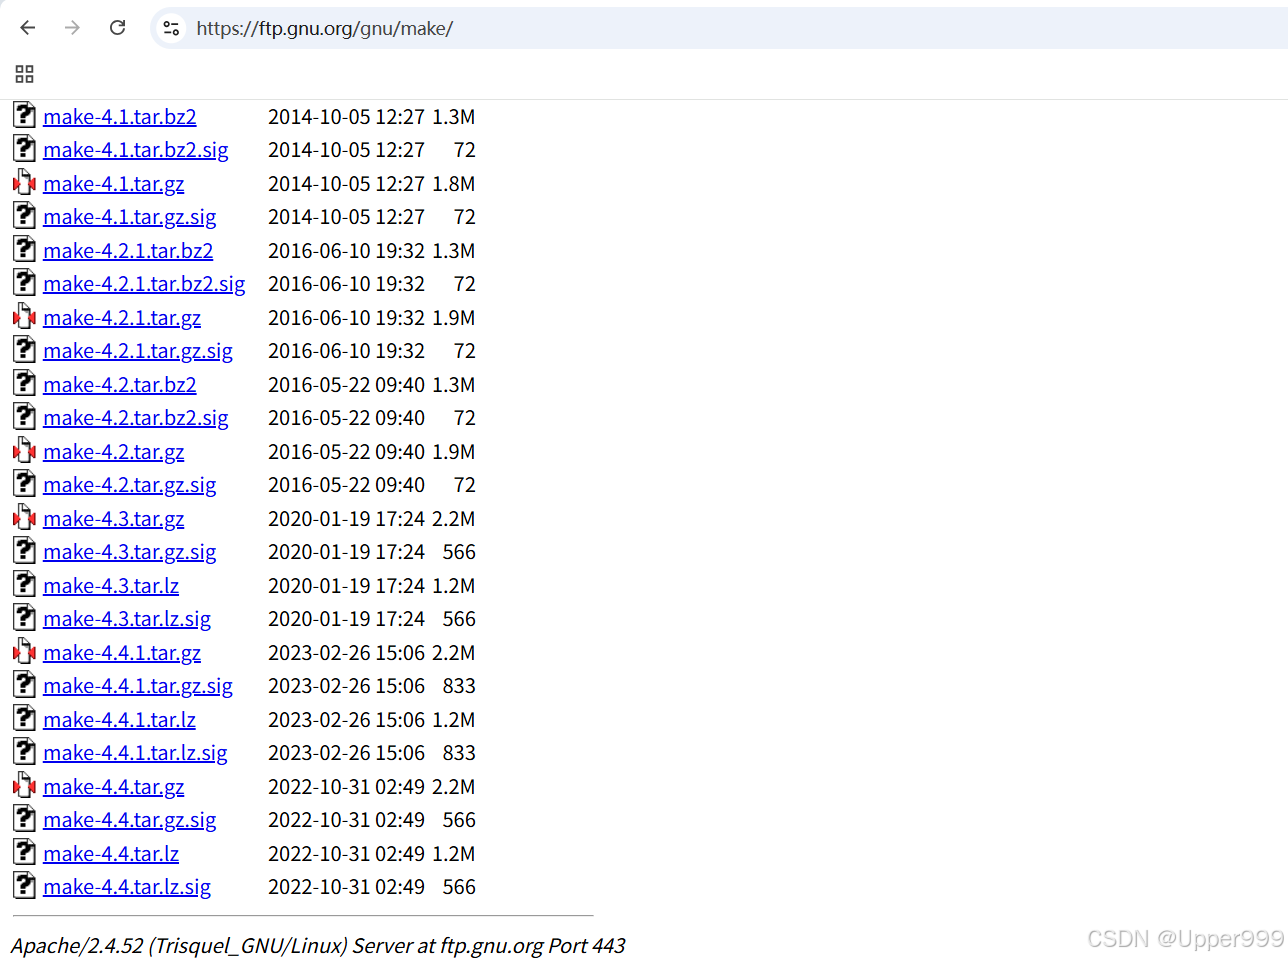Click the compressed icon beside make-4.1.tar.gz

(x=25, y=182)
